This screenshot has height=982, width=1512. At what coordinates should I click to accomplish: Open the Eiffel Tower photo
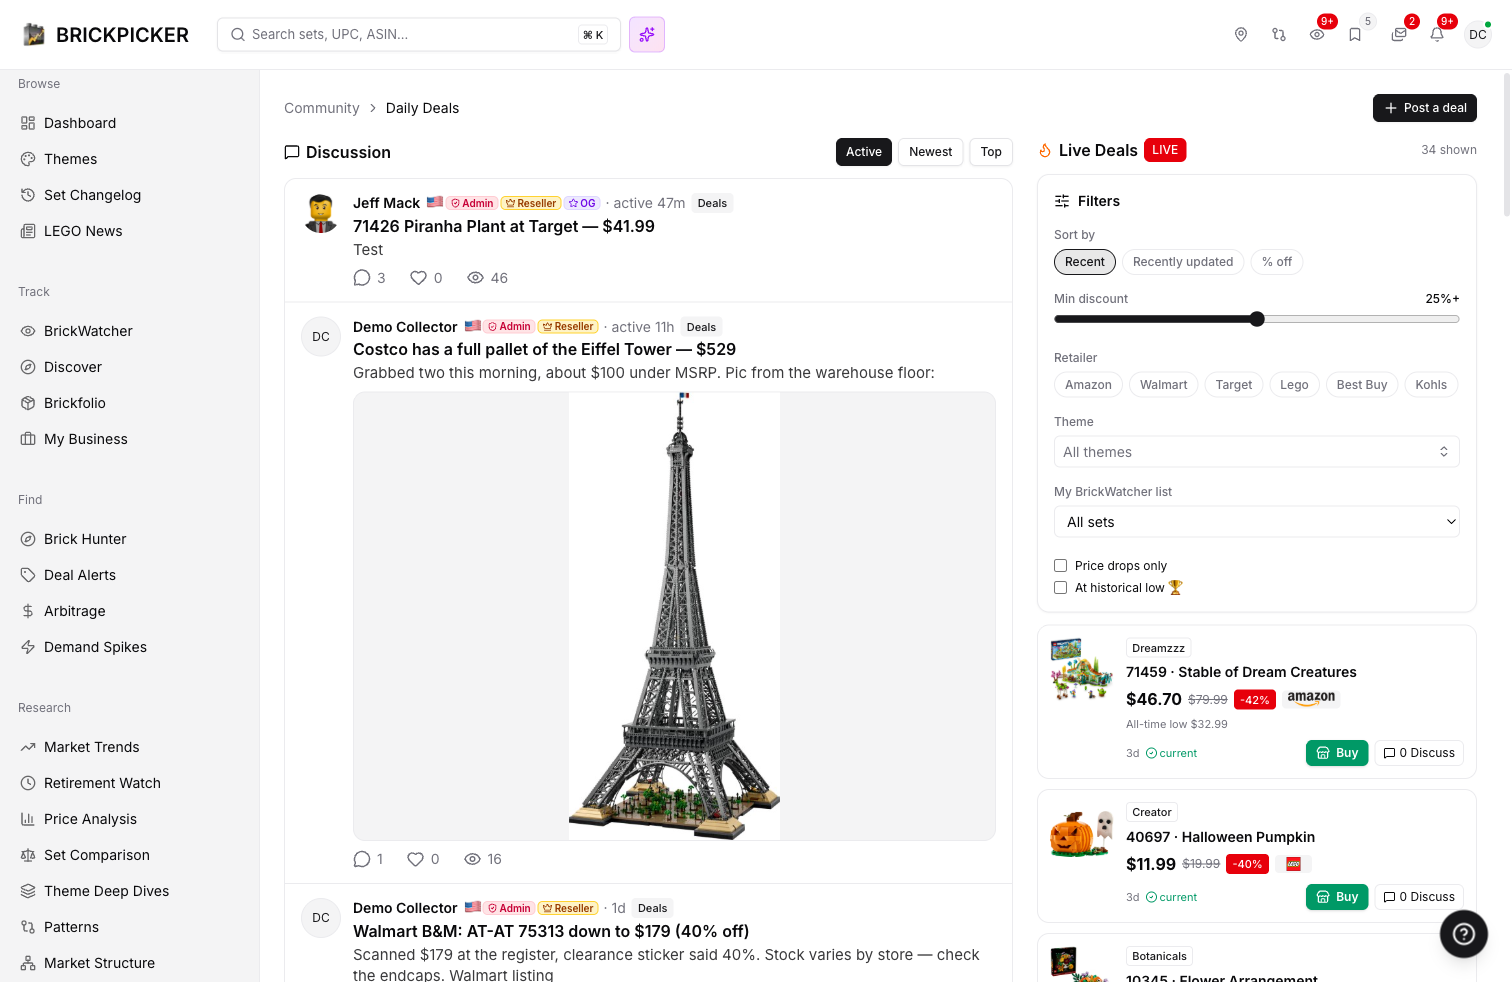coord(674,616)
